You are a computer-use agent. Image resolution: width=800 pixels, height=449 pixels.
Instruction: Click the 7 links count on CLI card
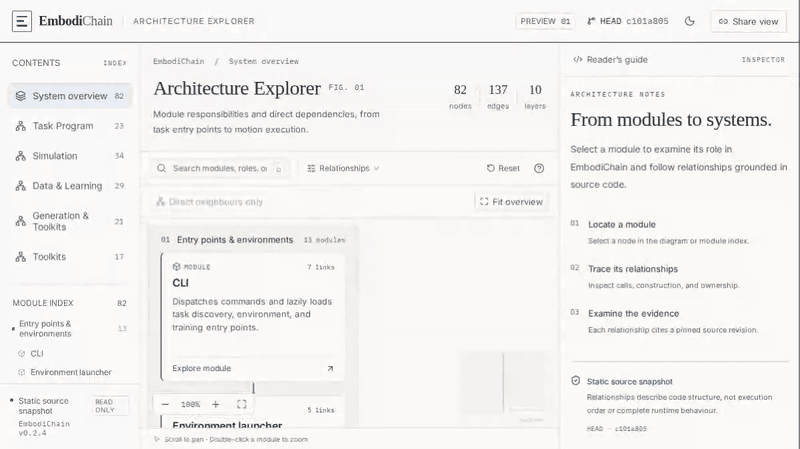coord(320,267)
